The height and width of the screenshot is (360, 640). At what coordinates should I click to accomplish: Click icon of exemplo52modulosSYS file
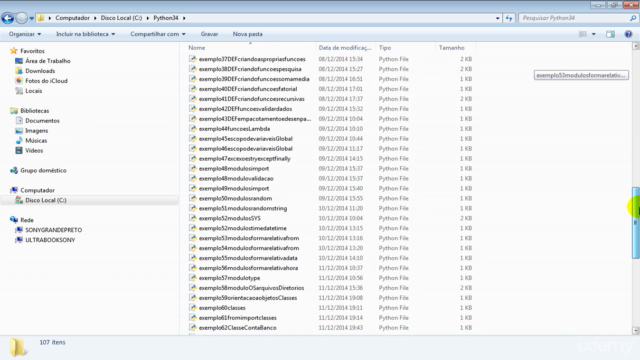[x=193, y=218]
